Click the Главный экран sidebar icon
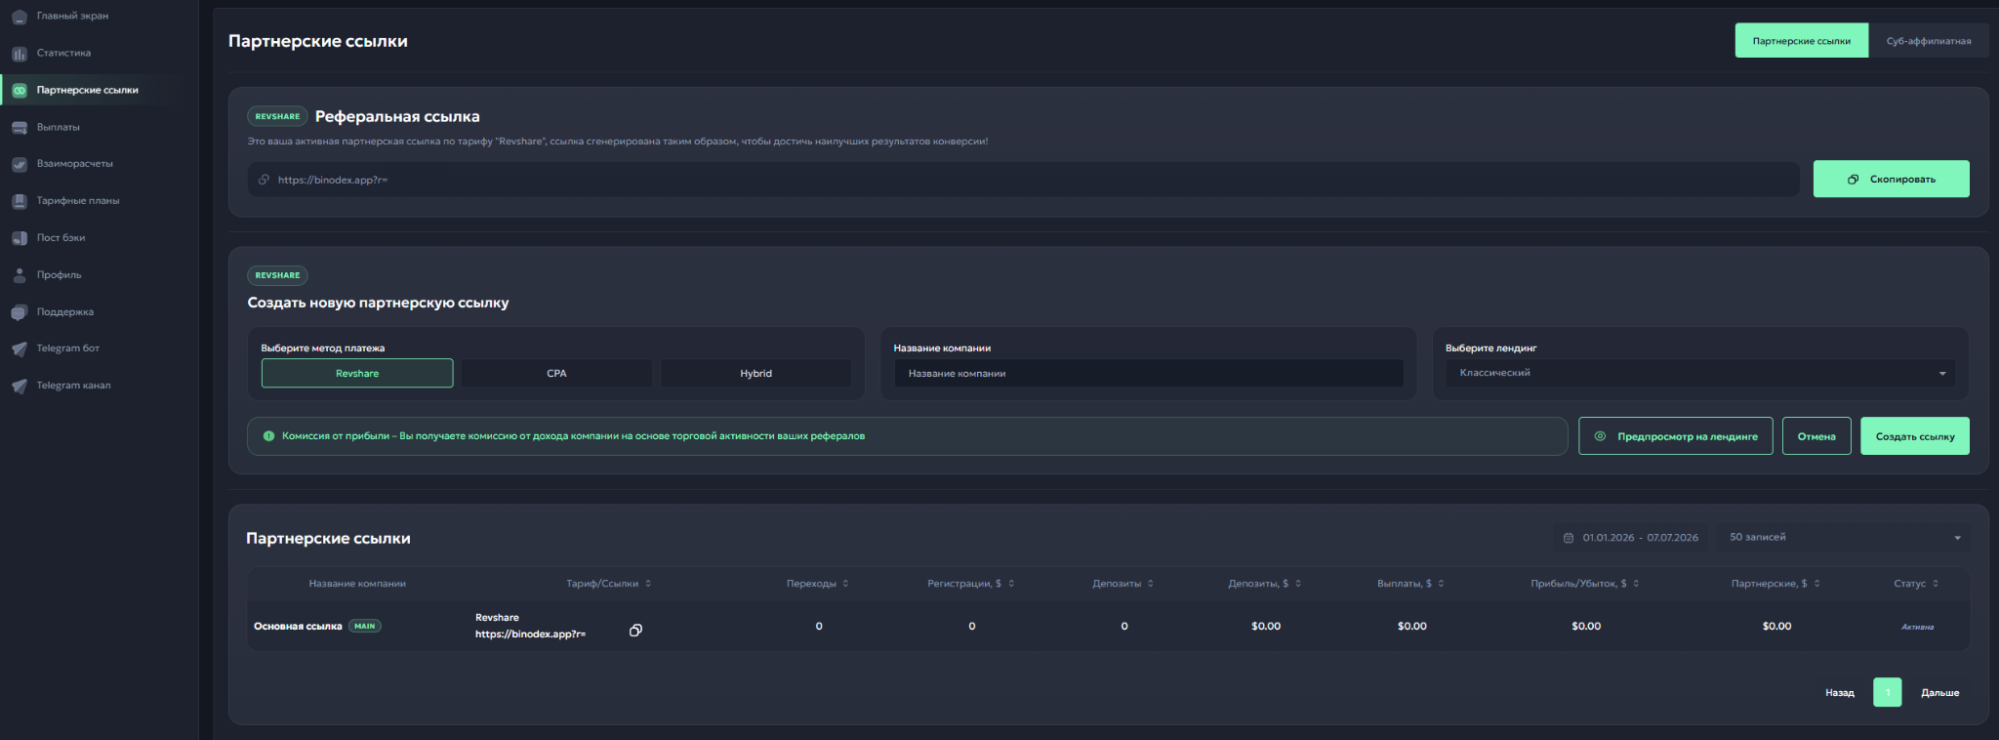 [x=19, y=16]
